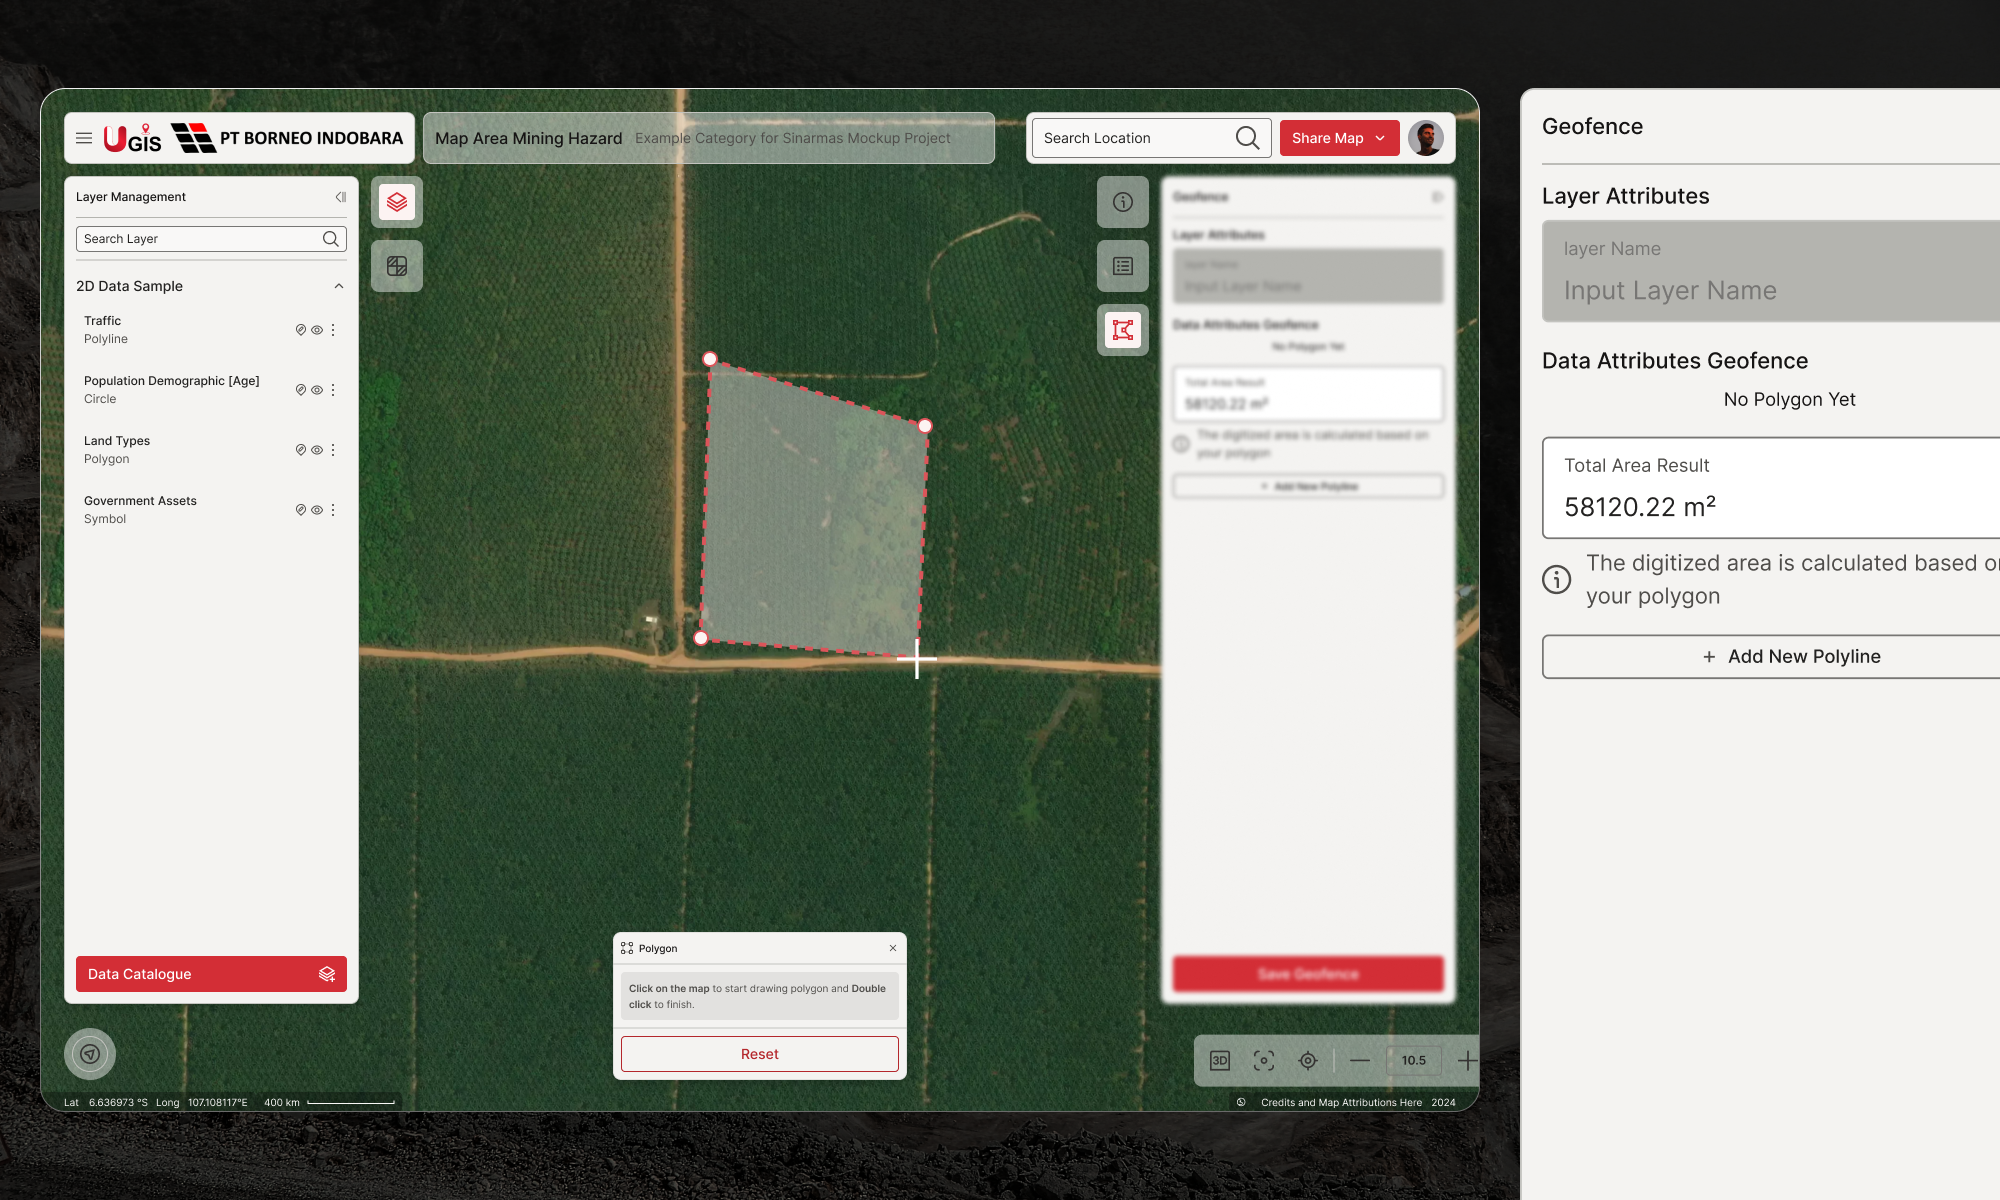Viewport: 2000px width, 1200px height.
Task: Click the Reset button in Polygon dialog
Action: tap(759, 1054)
